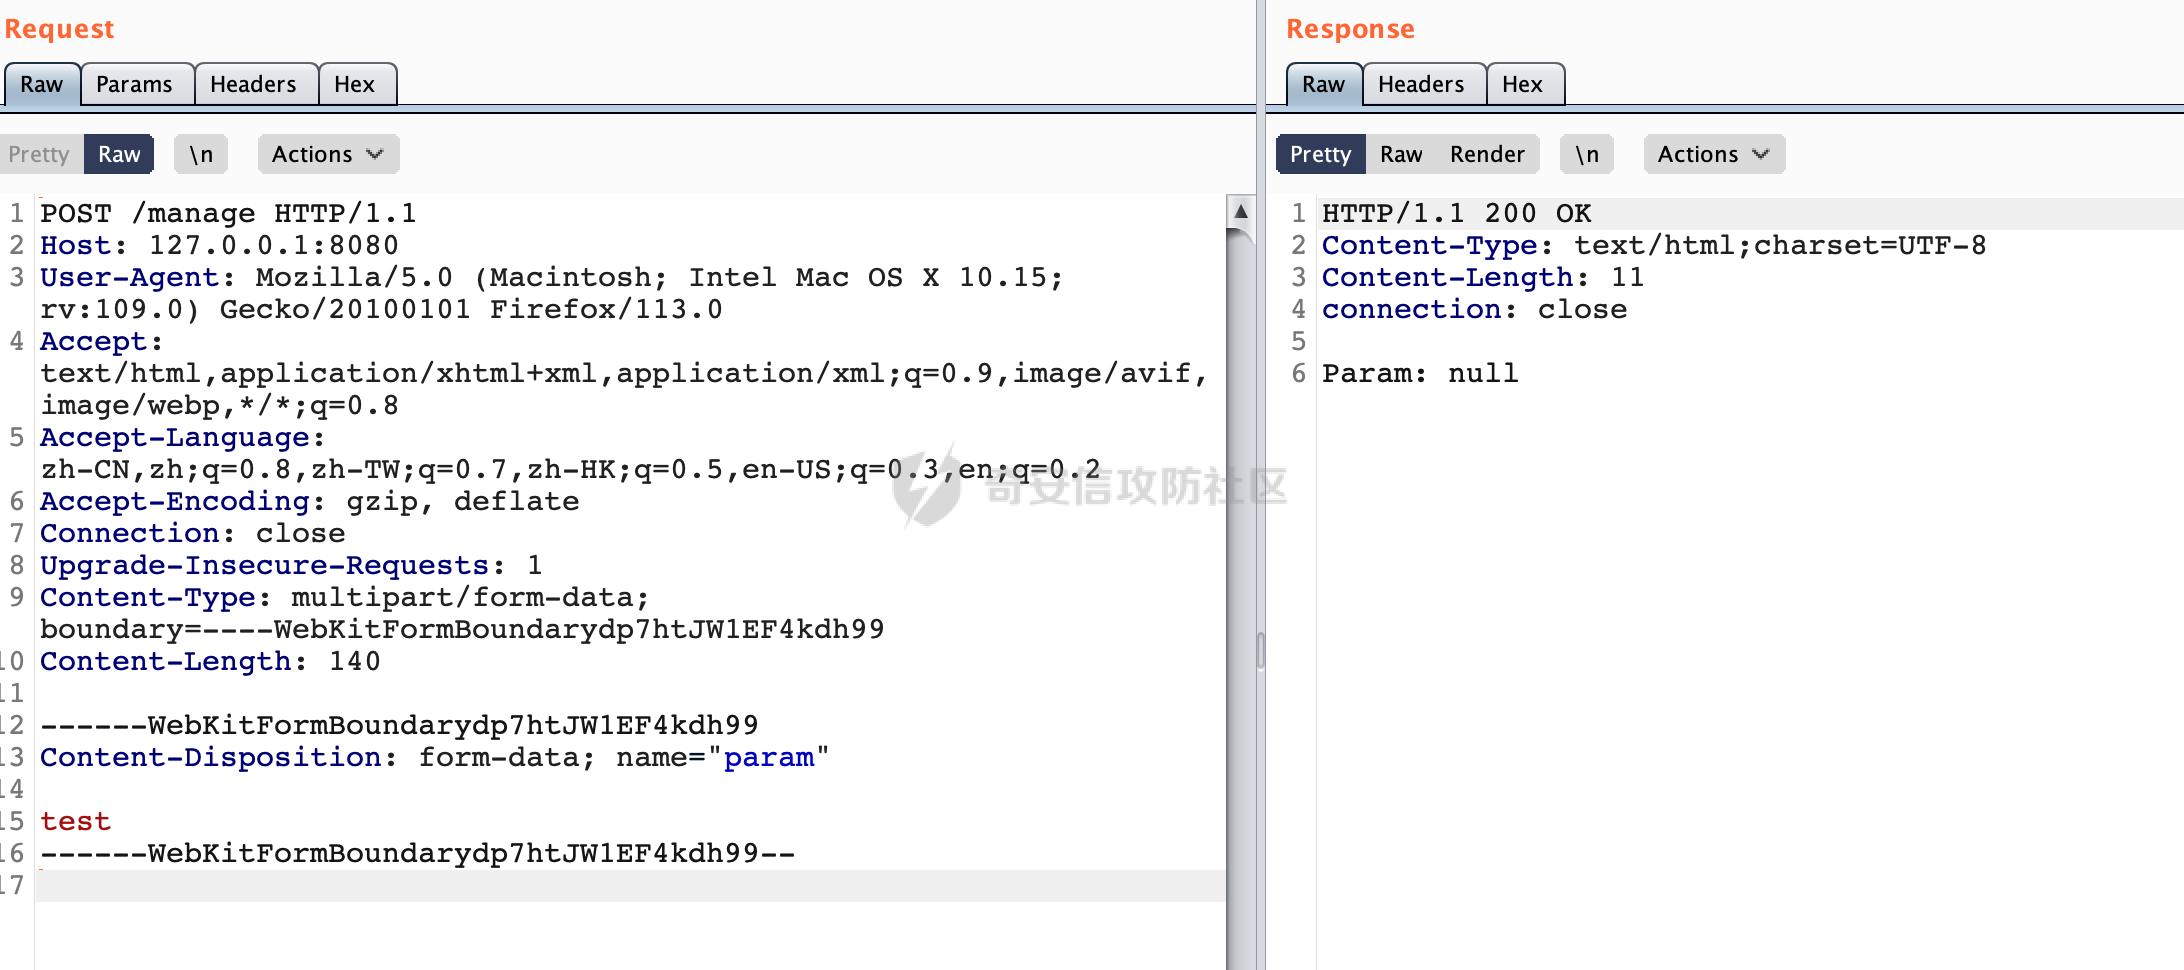
Task: Click the 'Param: null' response body
Action: (1420, 373)
